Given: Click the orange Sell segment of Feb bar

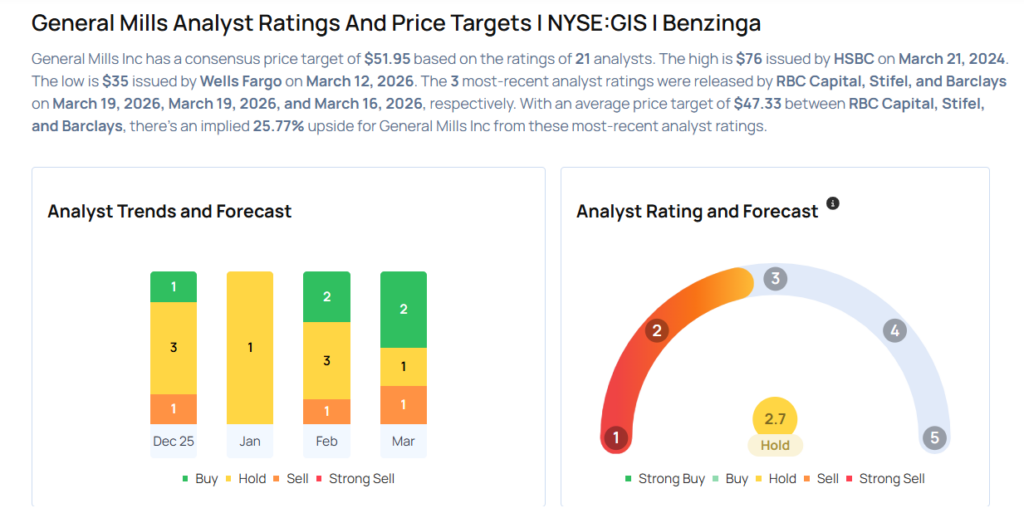Looking at the screenshot, I should pyautogui.click(x=326, y=411).
